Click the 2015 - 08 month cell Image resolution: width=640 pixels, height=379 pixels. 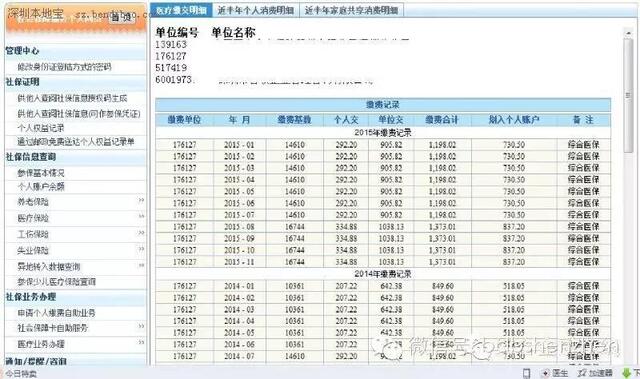pos(239,227)
